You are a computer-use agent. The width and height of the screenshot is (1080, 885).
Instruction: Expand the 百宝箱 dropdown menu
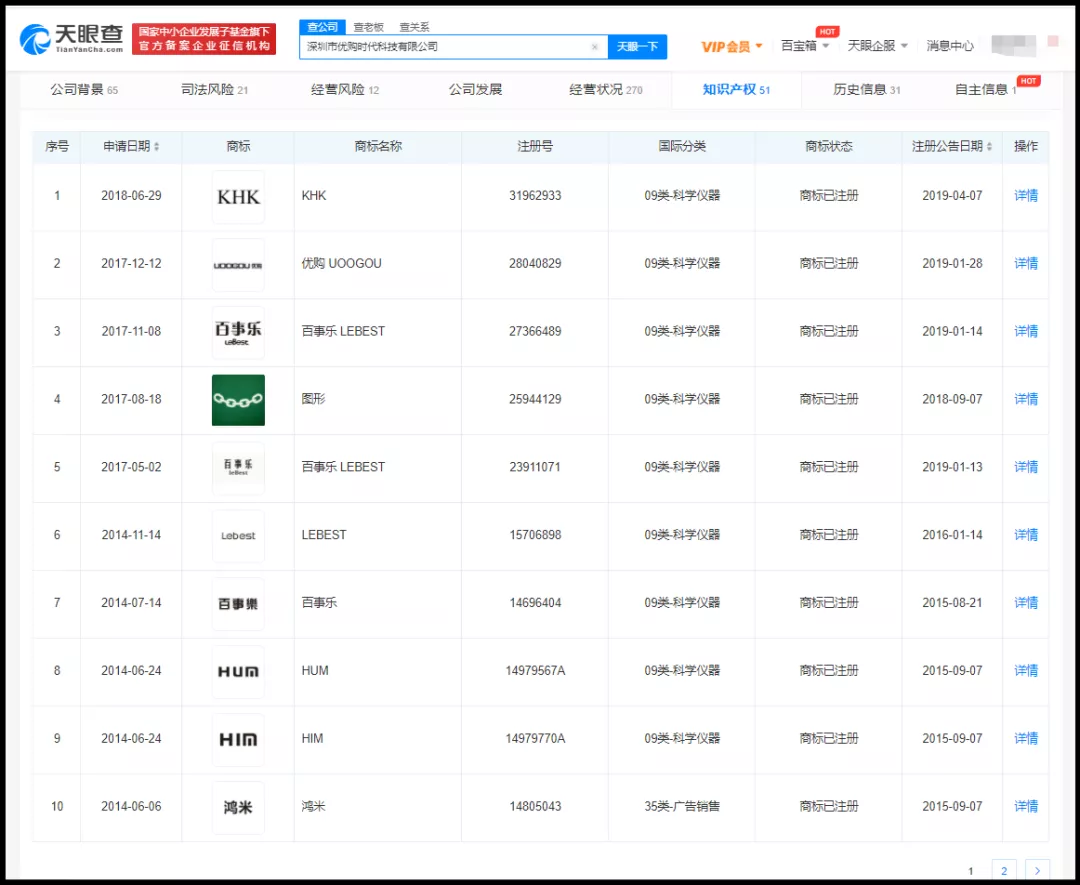(804, 46)
